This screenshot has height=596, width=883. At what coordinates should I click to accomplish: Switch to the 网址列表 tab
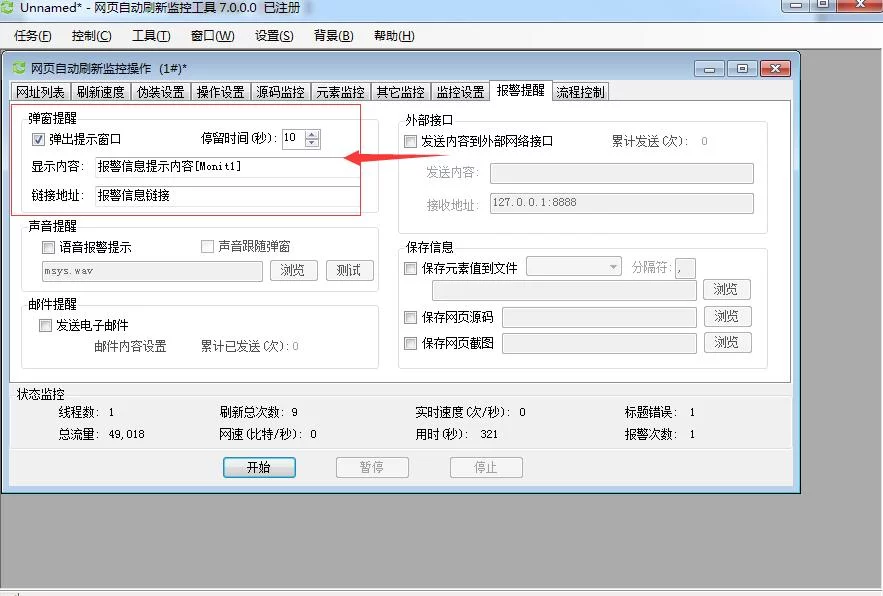[40, 92]
